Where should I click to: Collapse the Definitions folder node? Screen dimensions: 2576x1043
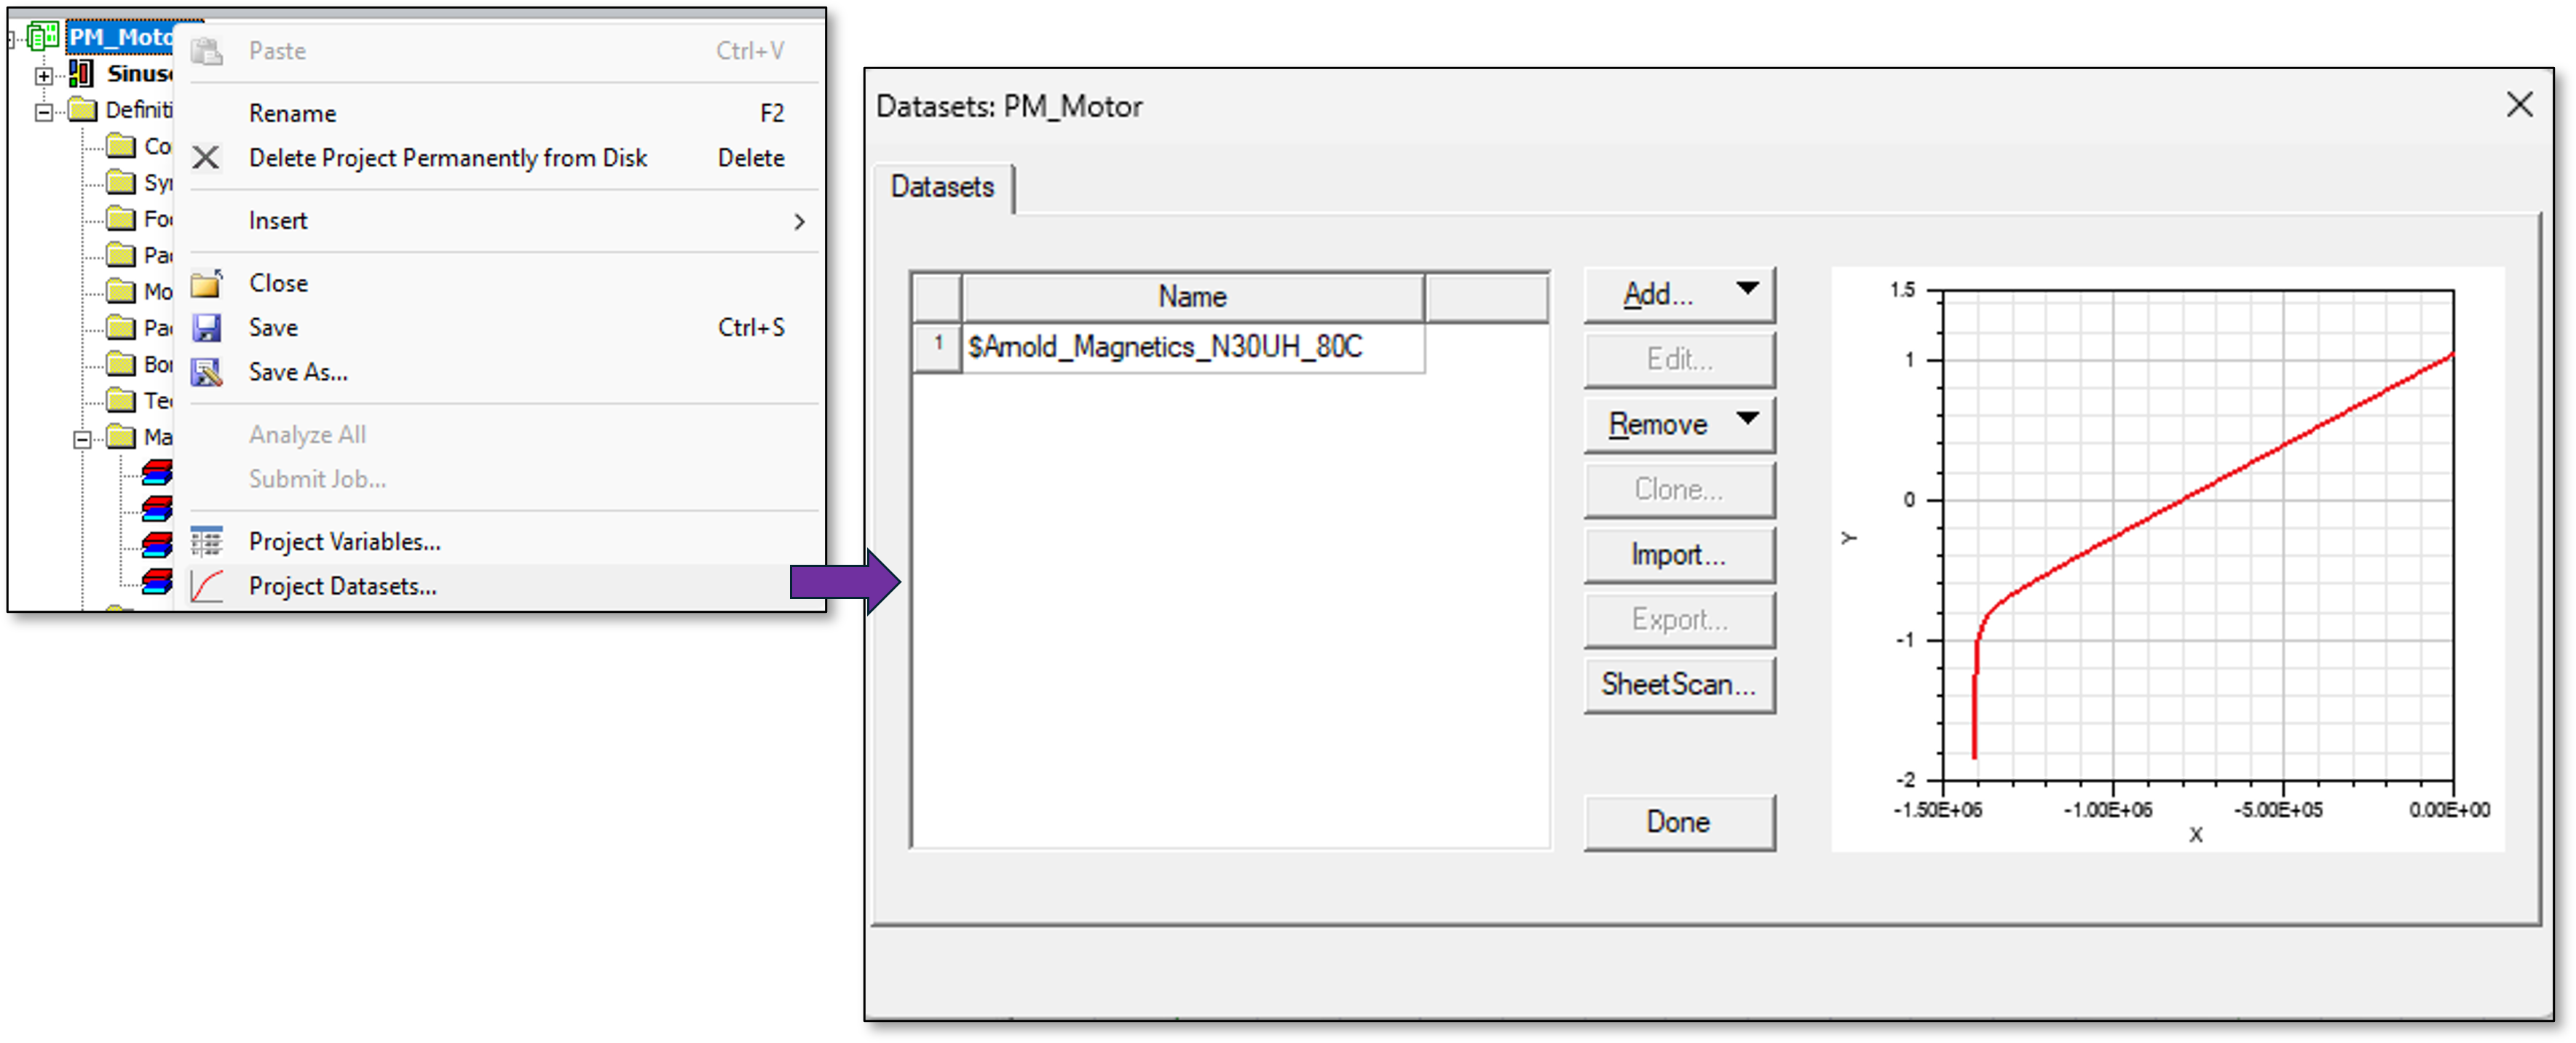pyautogui.click(x=44, y=111)
